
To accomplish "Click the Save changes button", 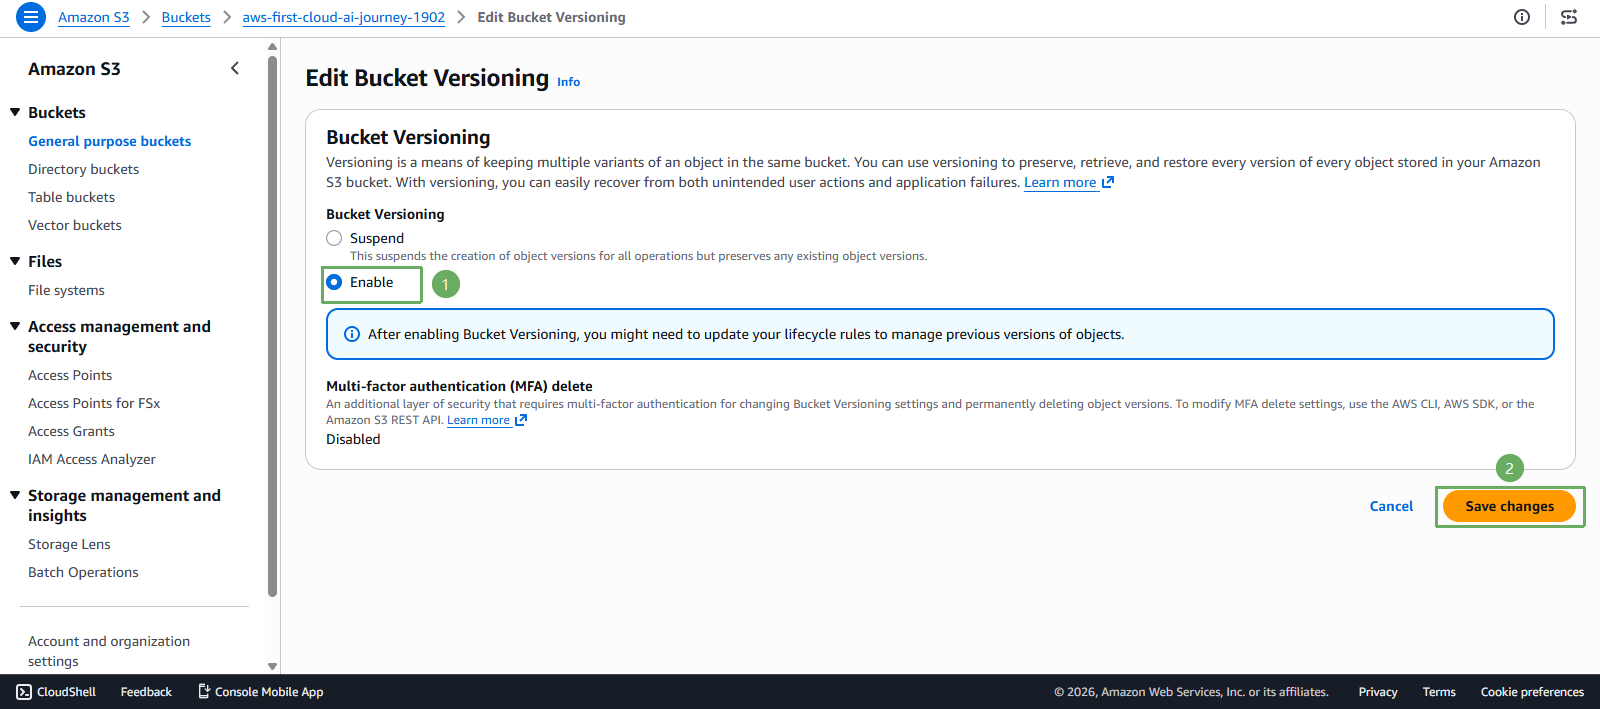I will click(1510, 506).
